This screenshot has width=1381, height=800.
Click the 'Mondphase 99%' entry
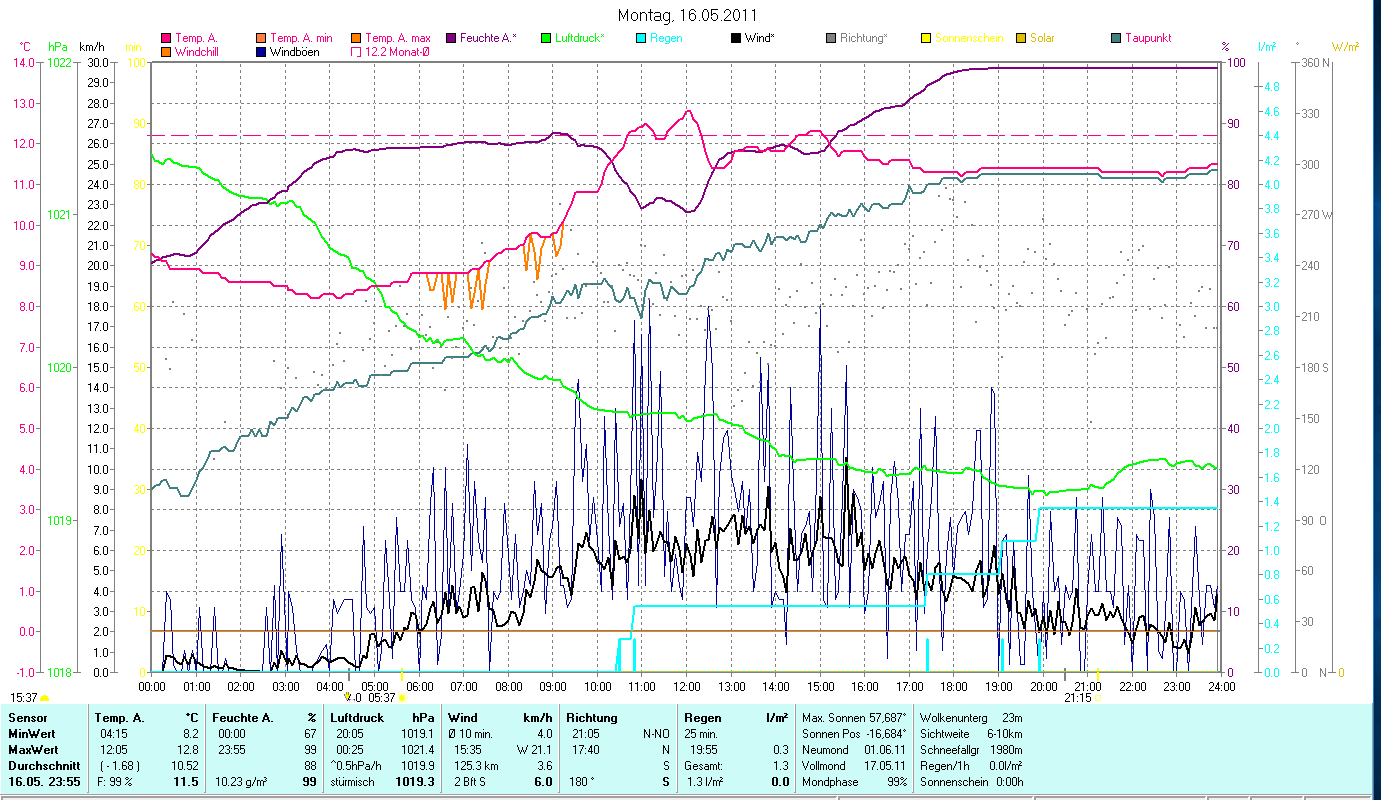click(x=854, y=782)
